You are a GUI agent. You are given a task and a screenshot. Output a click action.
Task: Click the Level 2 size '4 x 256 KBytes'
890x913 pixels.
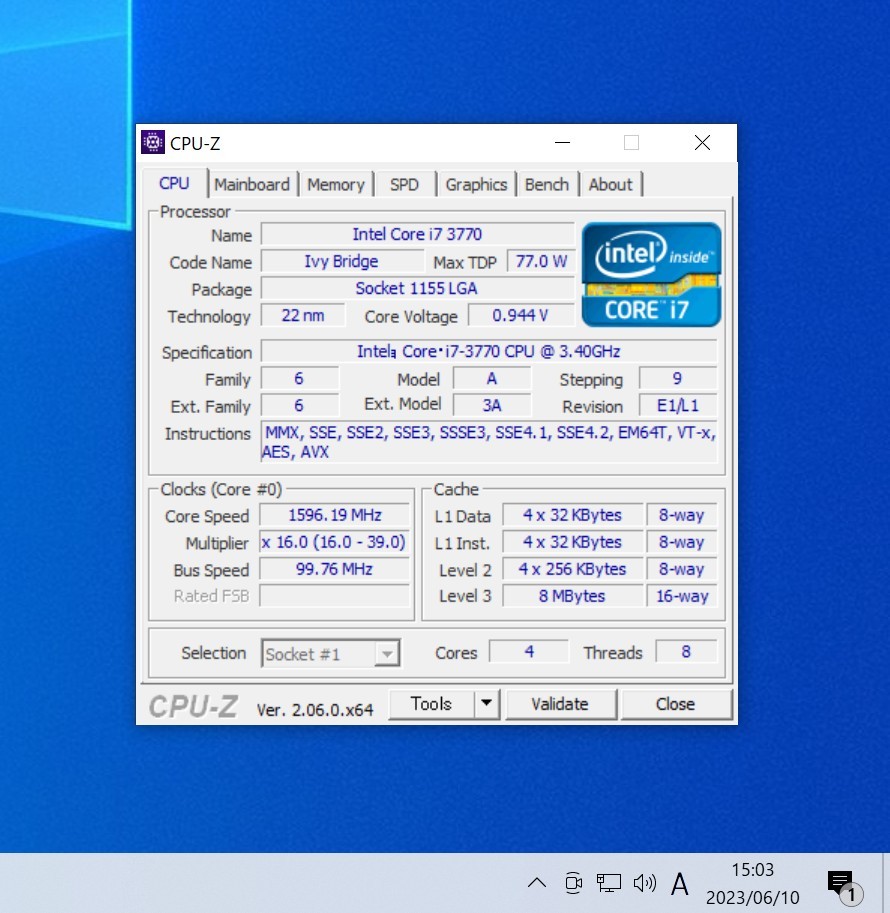click(573, 569)
